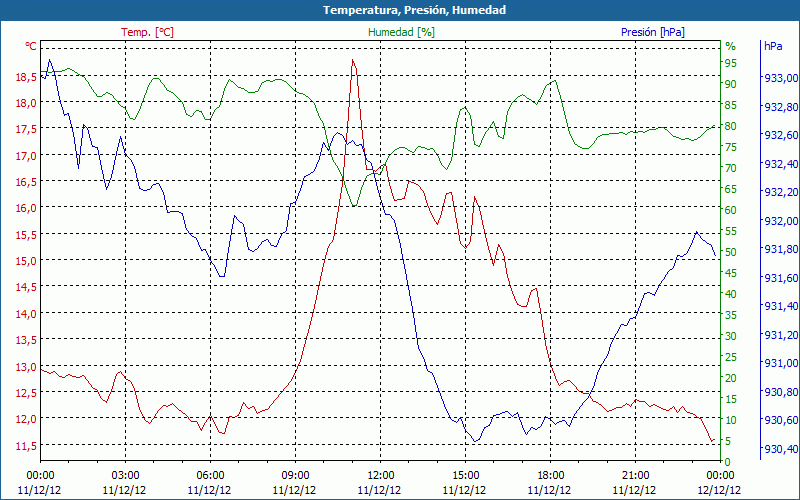Screen dimensions: 800x500
Task: Click the green "20" humidity axis value
Action: [731, 378]
